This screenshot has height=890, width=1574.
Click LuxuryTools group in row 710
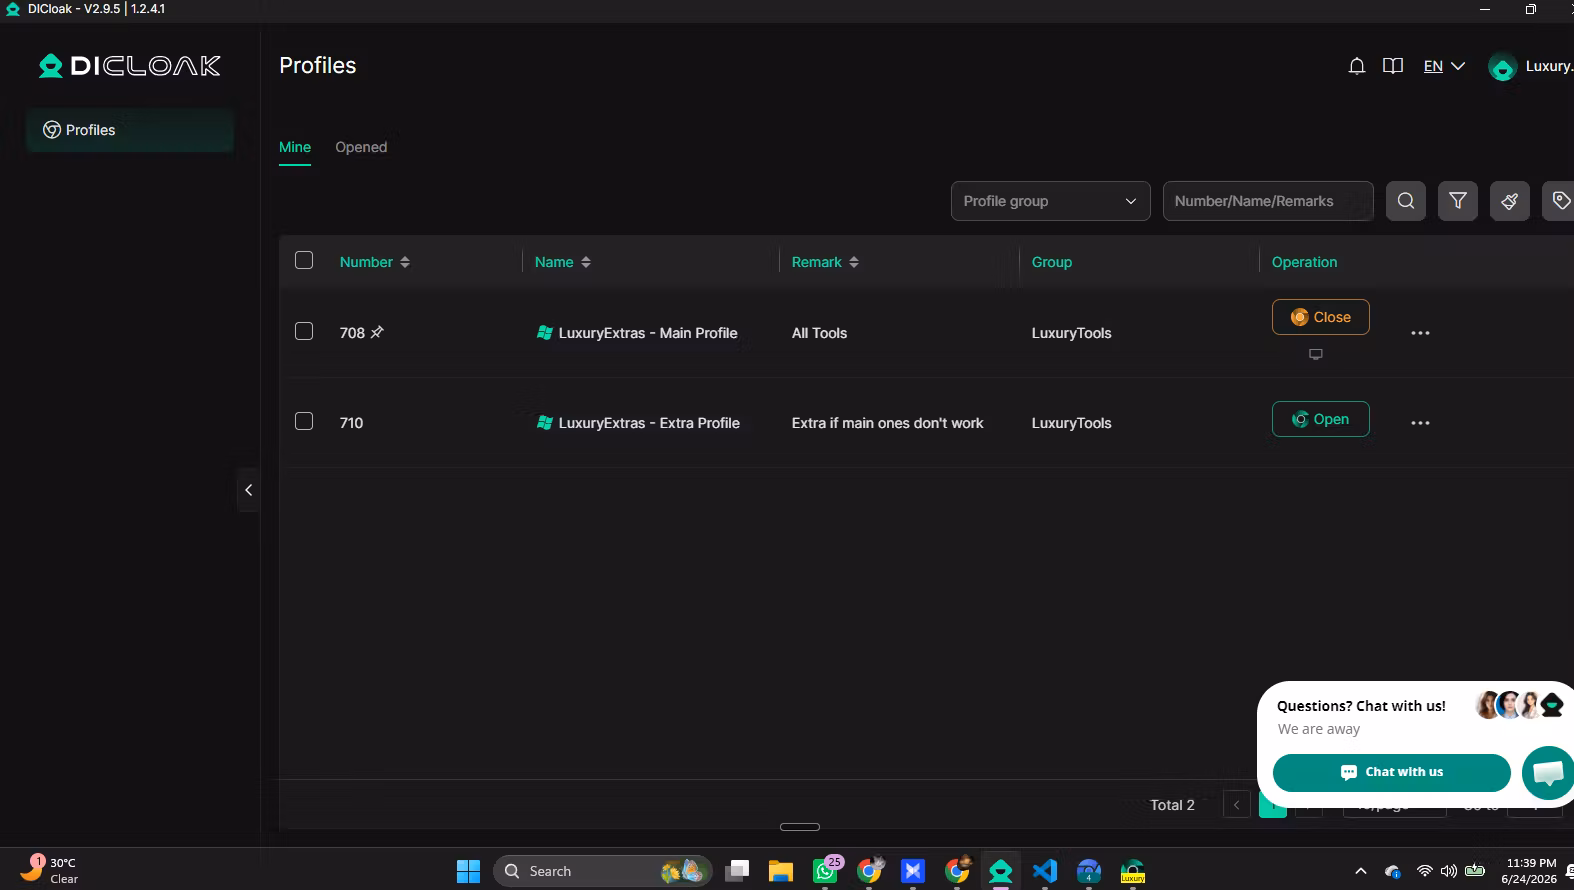pos(1071,423)
